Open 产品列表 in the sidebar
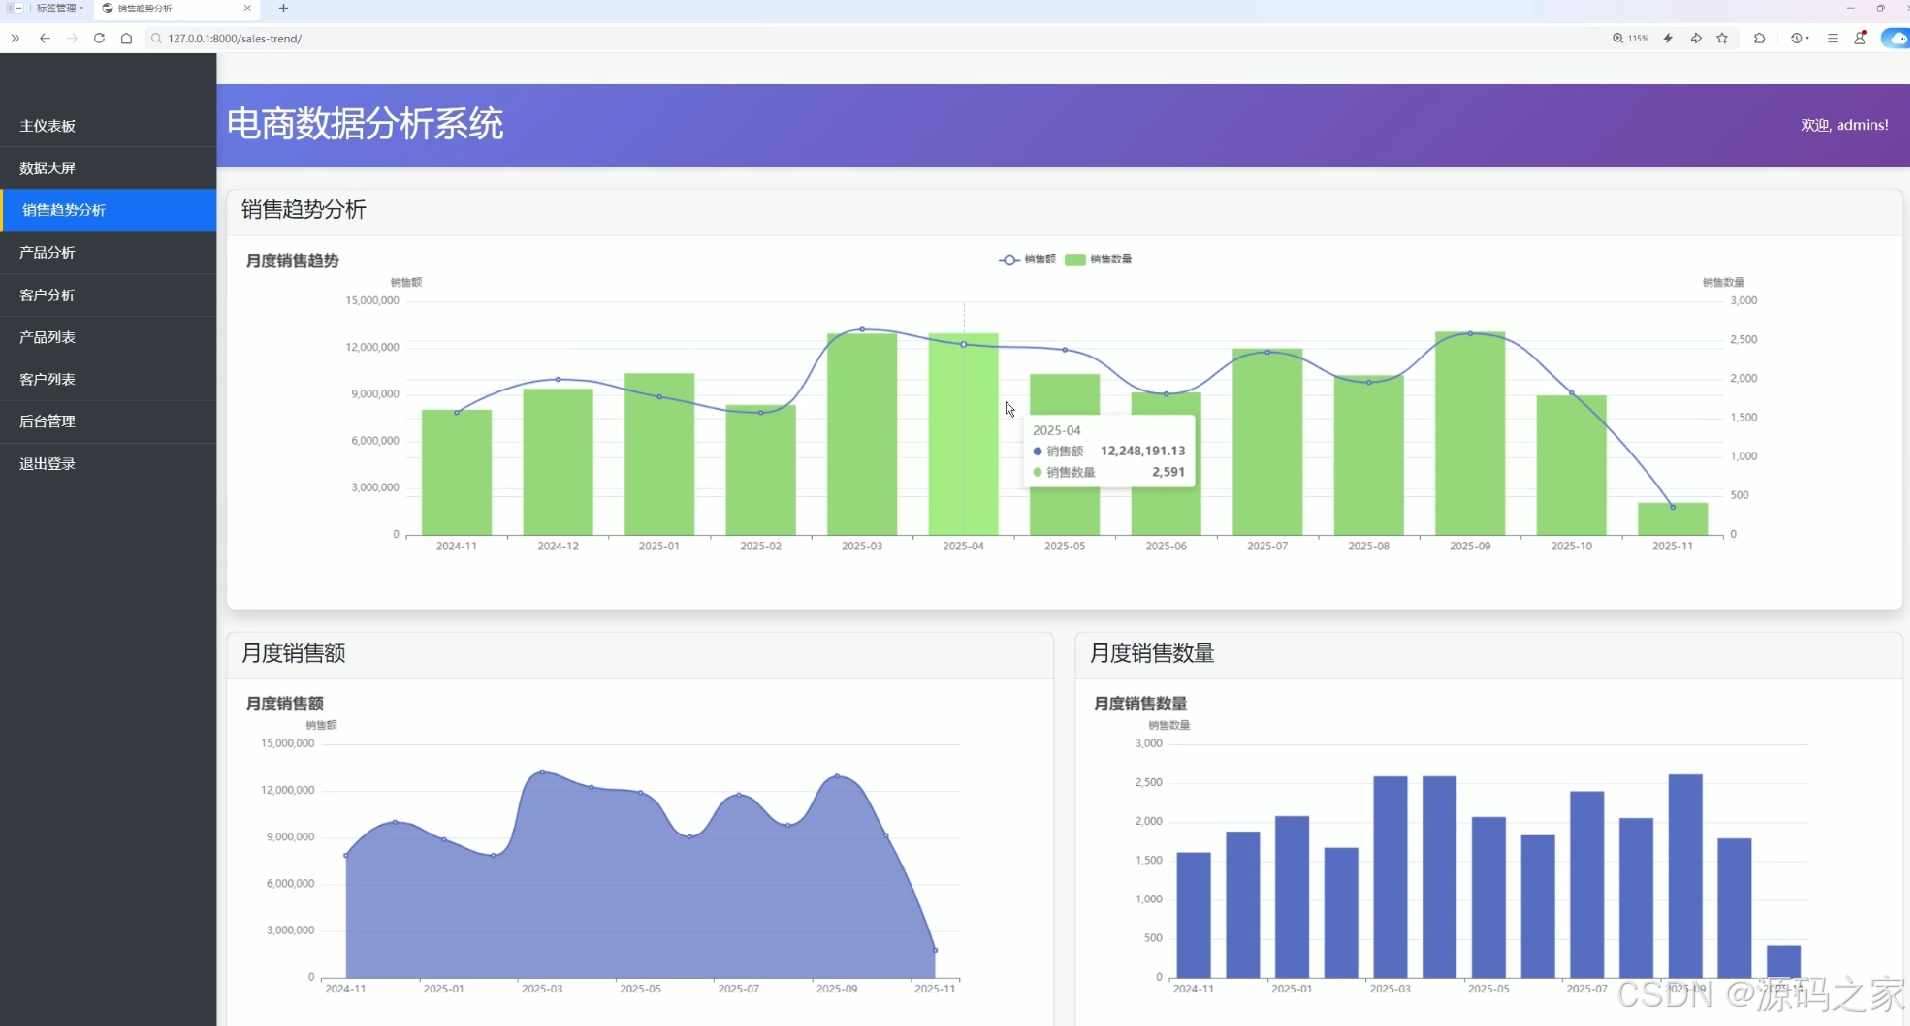This screenshot has width=1910, height=1026. pyautogui.click(x=108, y=337)
